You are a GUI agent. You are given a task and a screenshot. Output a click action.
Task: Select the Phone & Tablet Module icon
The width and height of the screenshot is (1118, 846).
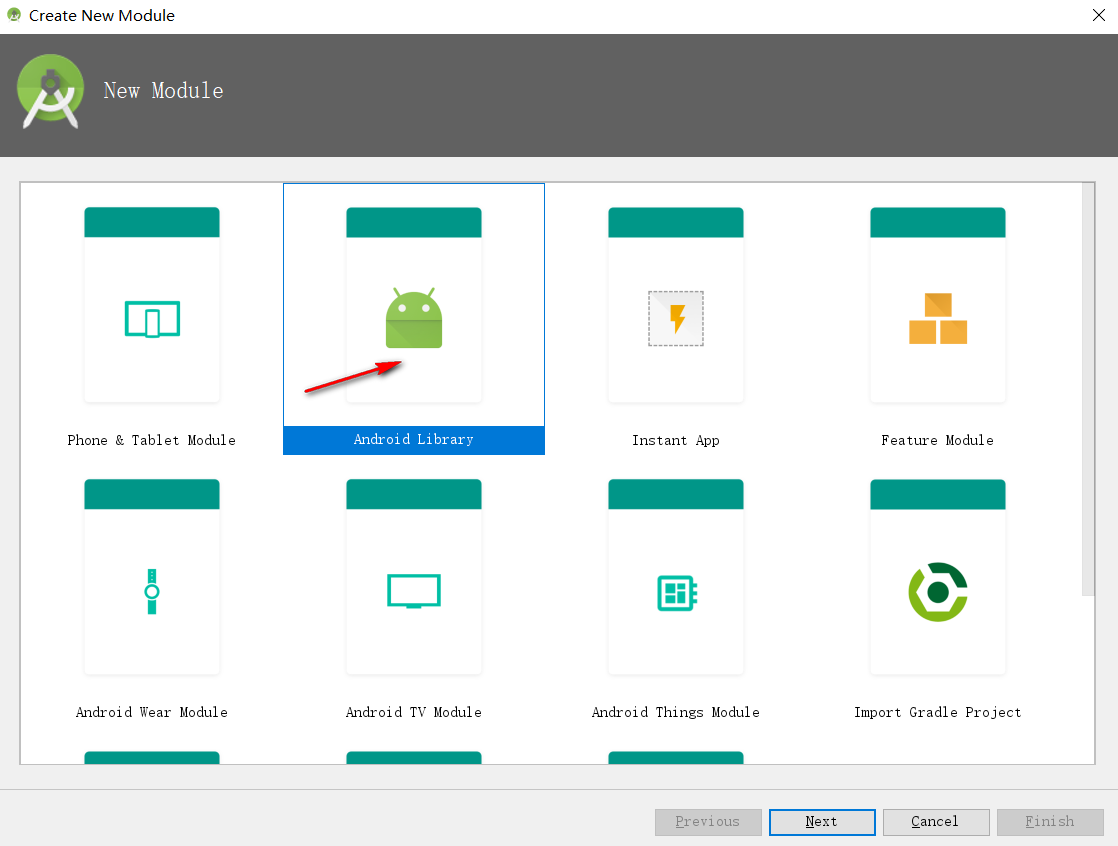152,319
